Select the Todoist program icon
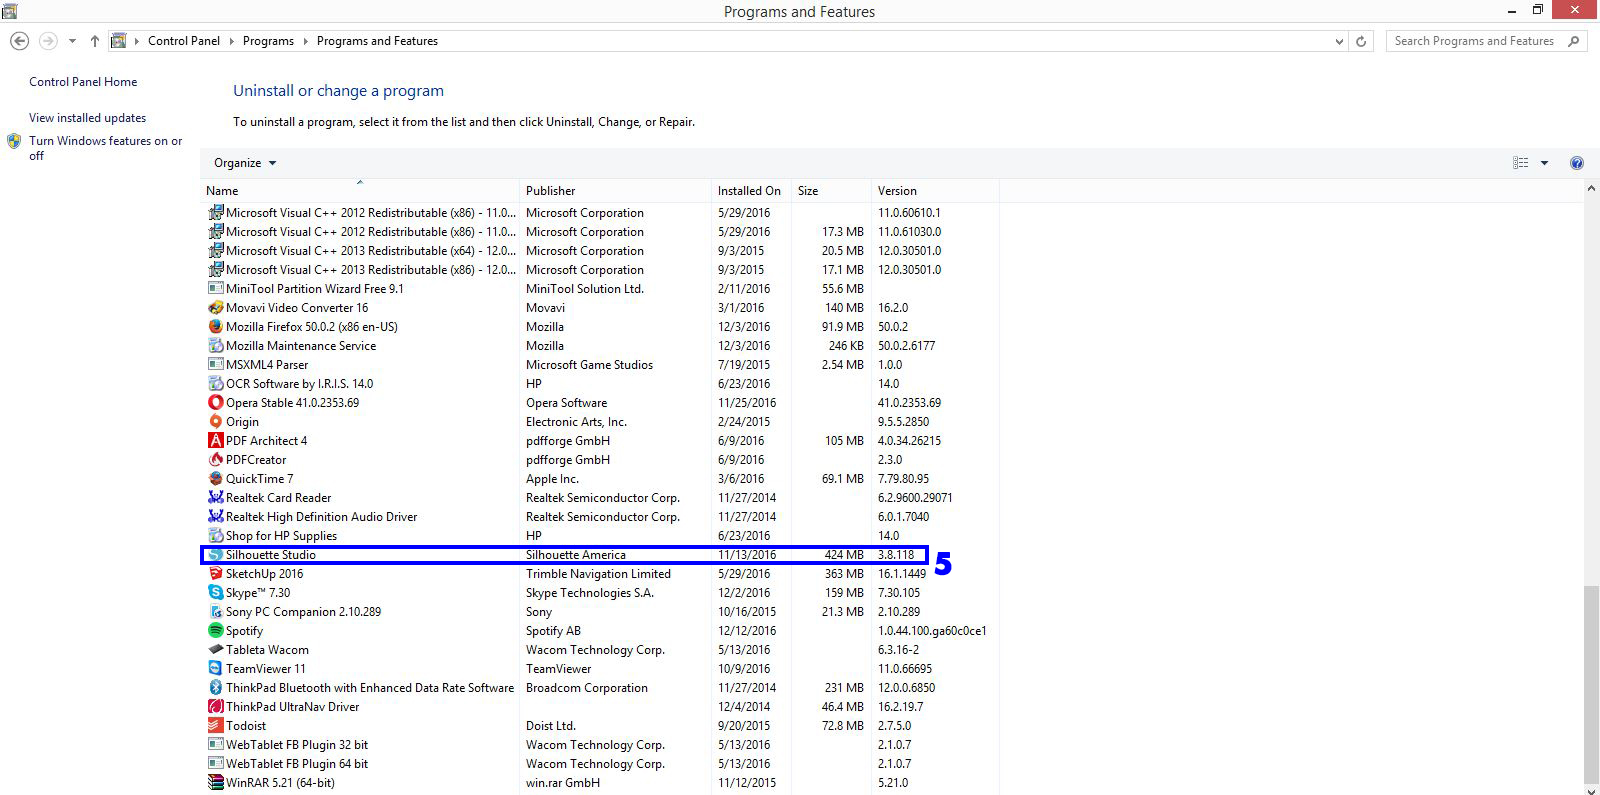The width and height of the screenshot is (1600, 795). click(215, 726)
